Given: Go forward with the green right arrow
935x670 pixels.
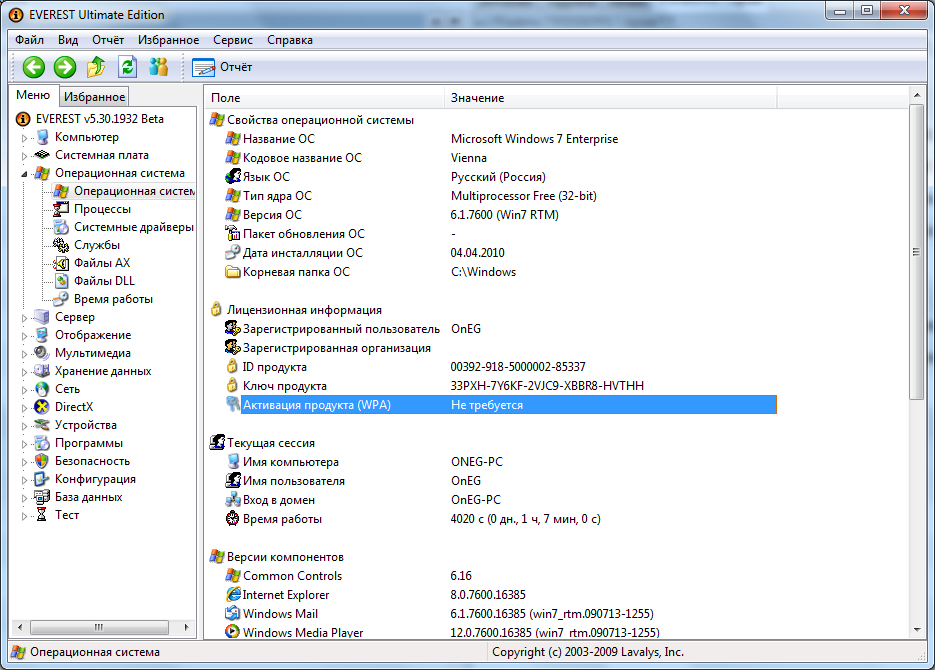Looking at the screenshot, I should (x=65, y=67).
